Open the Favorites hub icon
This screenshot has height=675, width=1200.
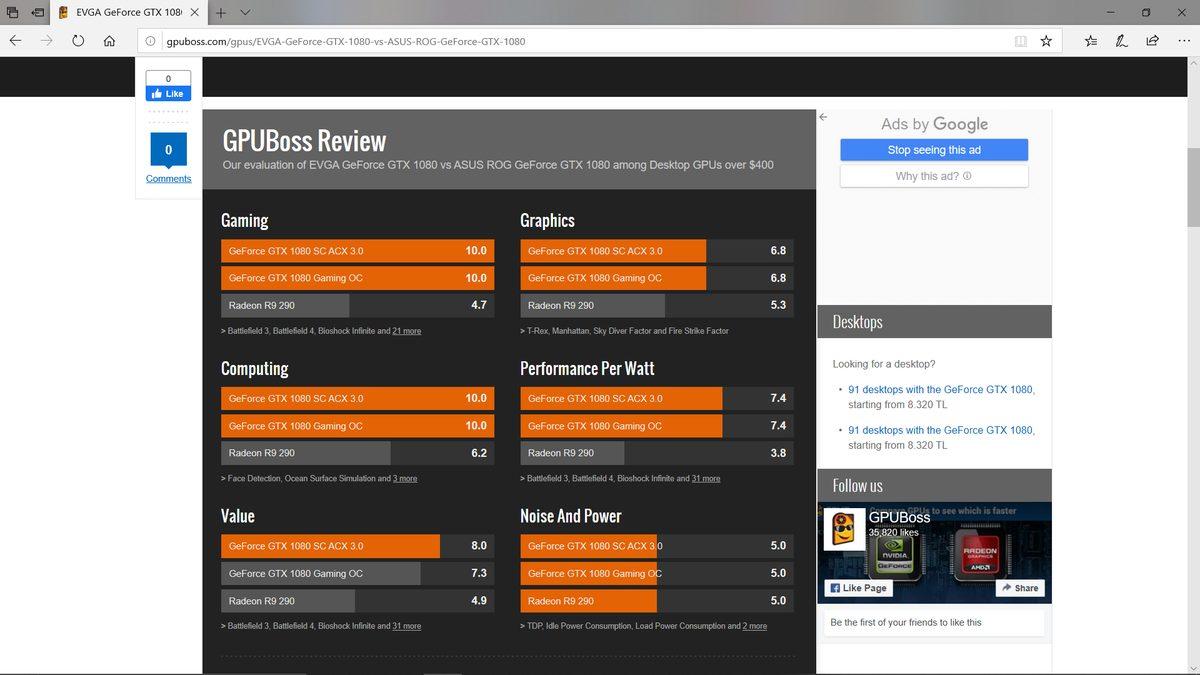coord(1091,41)
